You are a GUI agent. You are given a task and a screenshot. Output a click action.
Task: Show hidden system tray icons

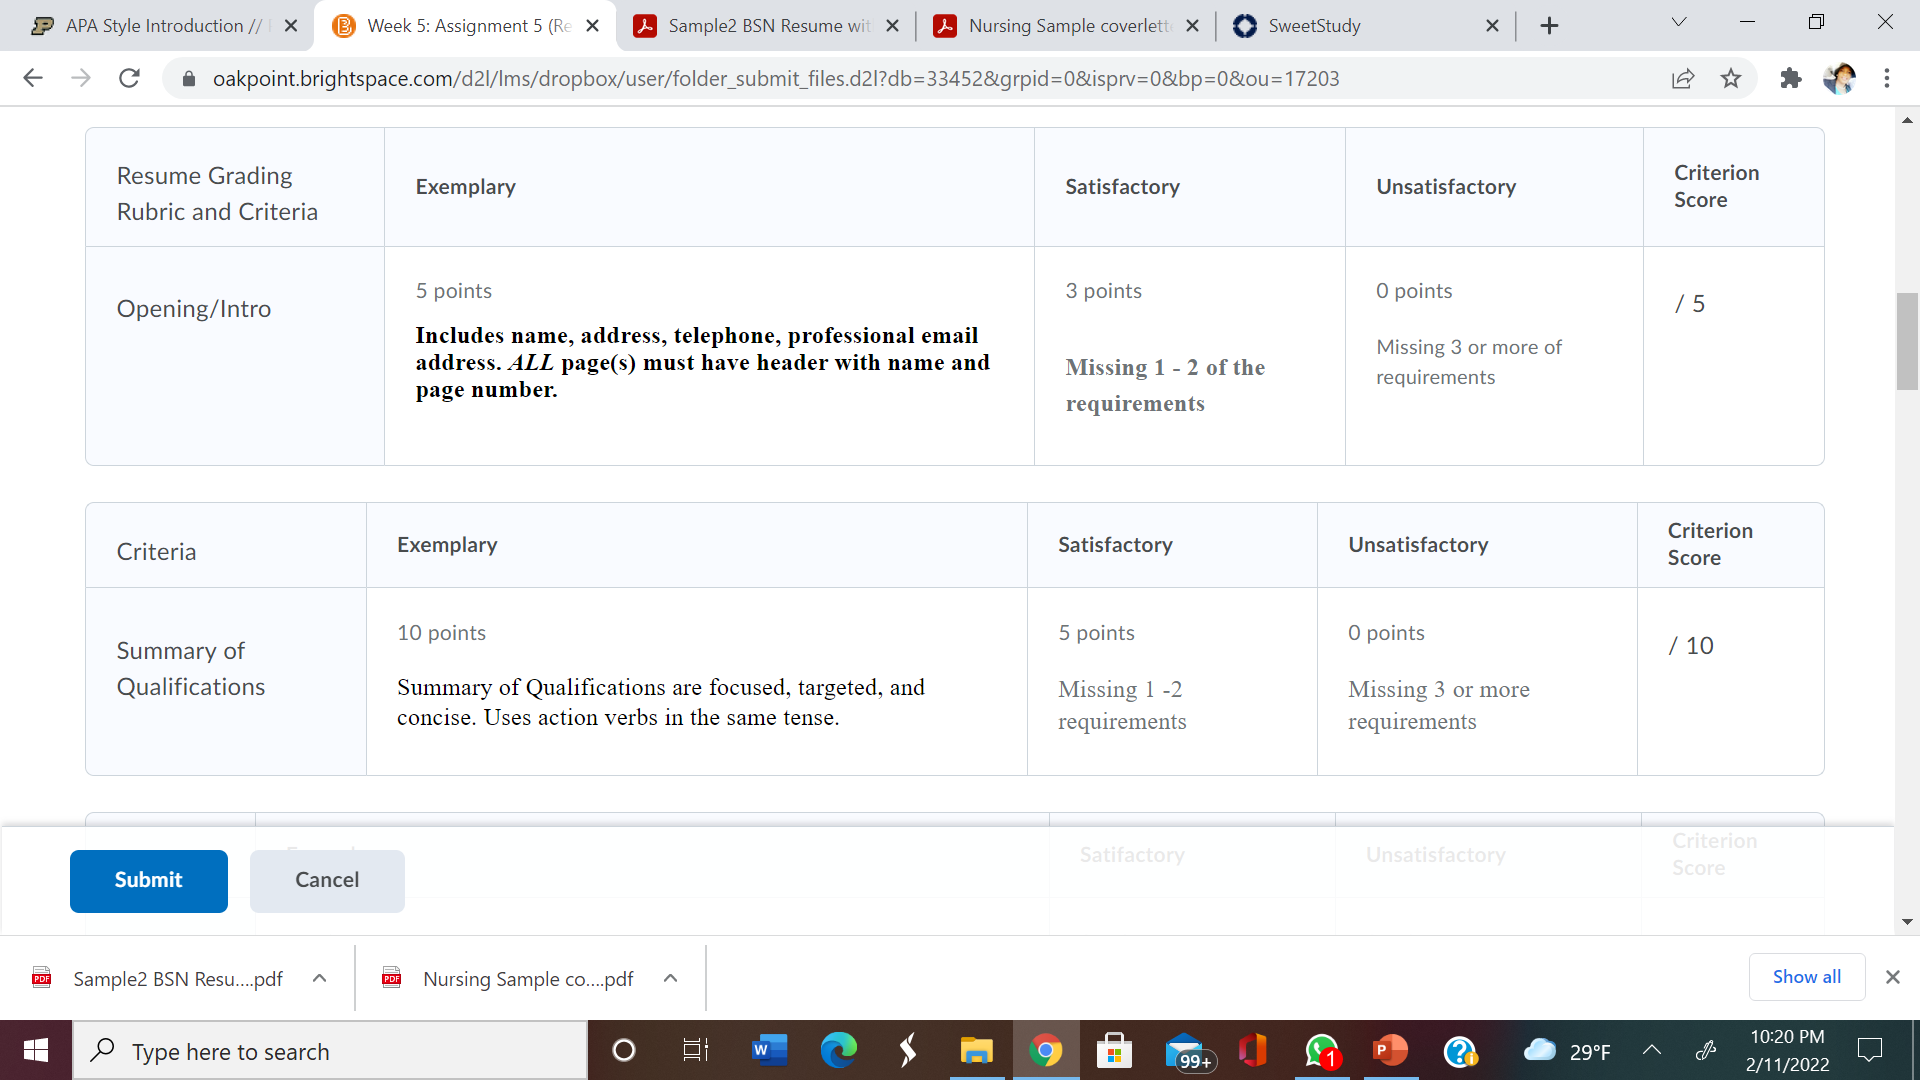tap(1652, 1050)
